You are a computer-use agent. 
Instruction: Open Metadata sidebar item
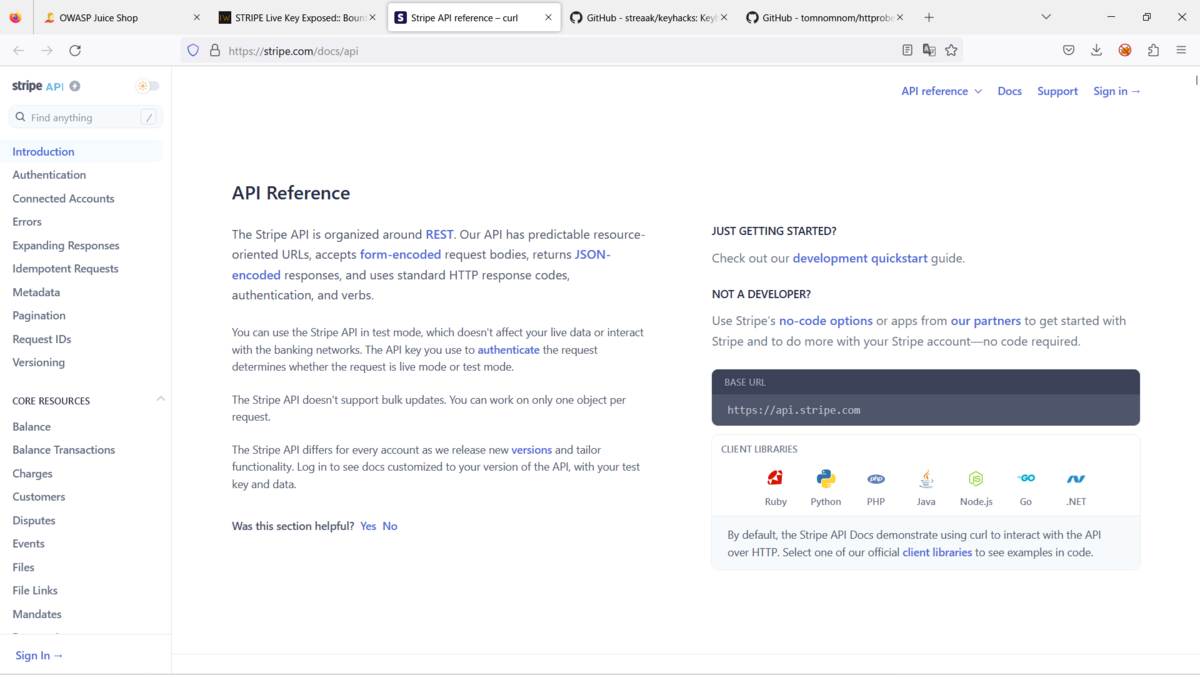click(x=36, y=292)
